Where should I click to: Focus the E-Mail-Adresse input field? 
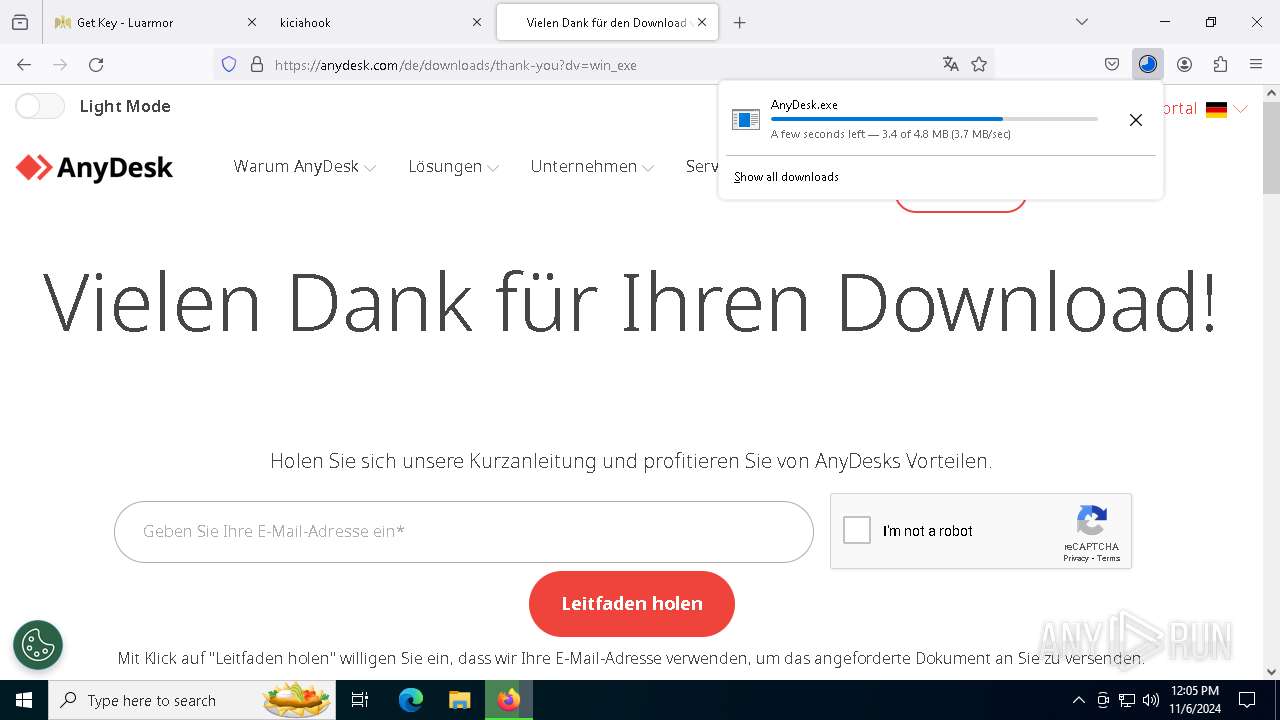464,532
